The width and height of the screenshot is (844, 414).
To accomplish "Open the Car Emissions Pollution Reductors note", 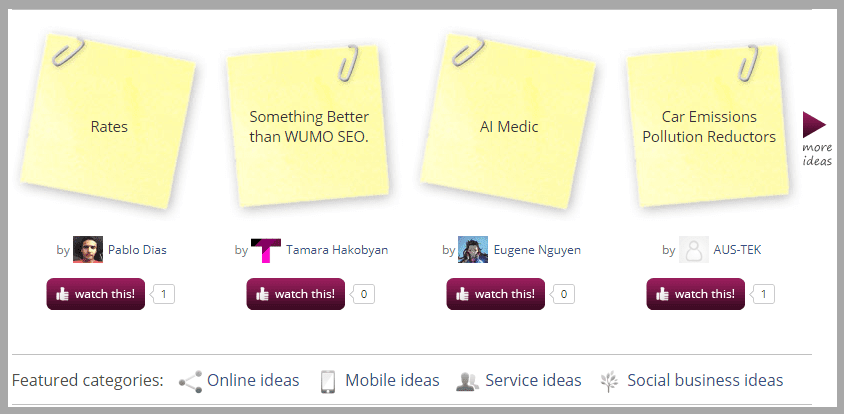I will pyautogui.click(x=709, y=127).
